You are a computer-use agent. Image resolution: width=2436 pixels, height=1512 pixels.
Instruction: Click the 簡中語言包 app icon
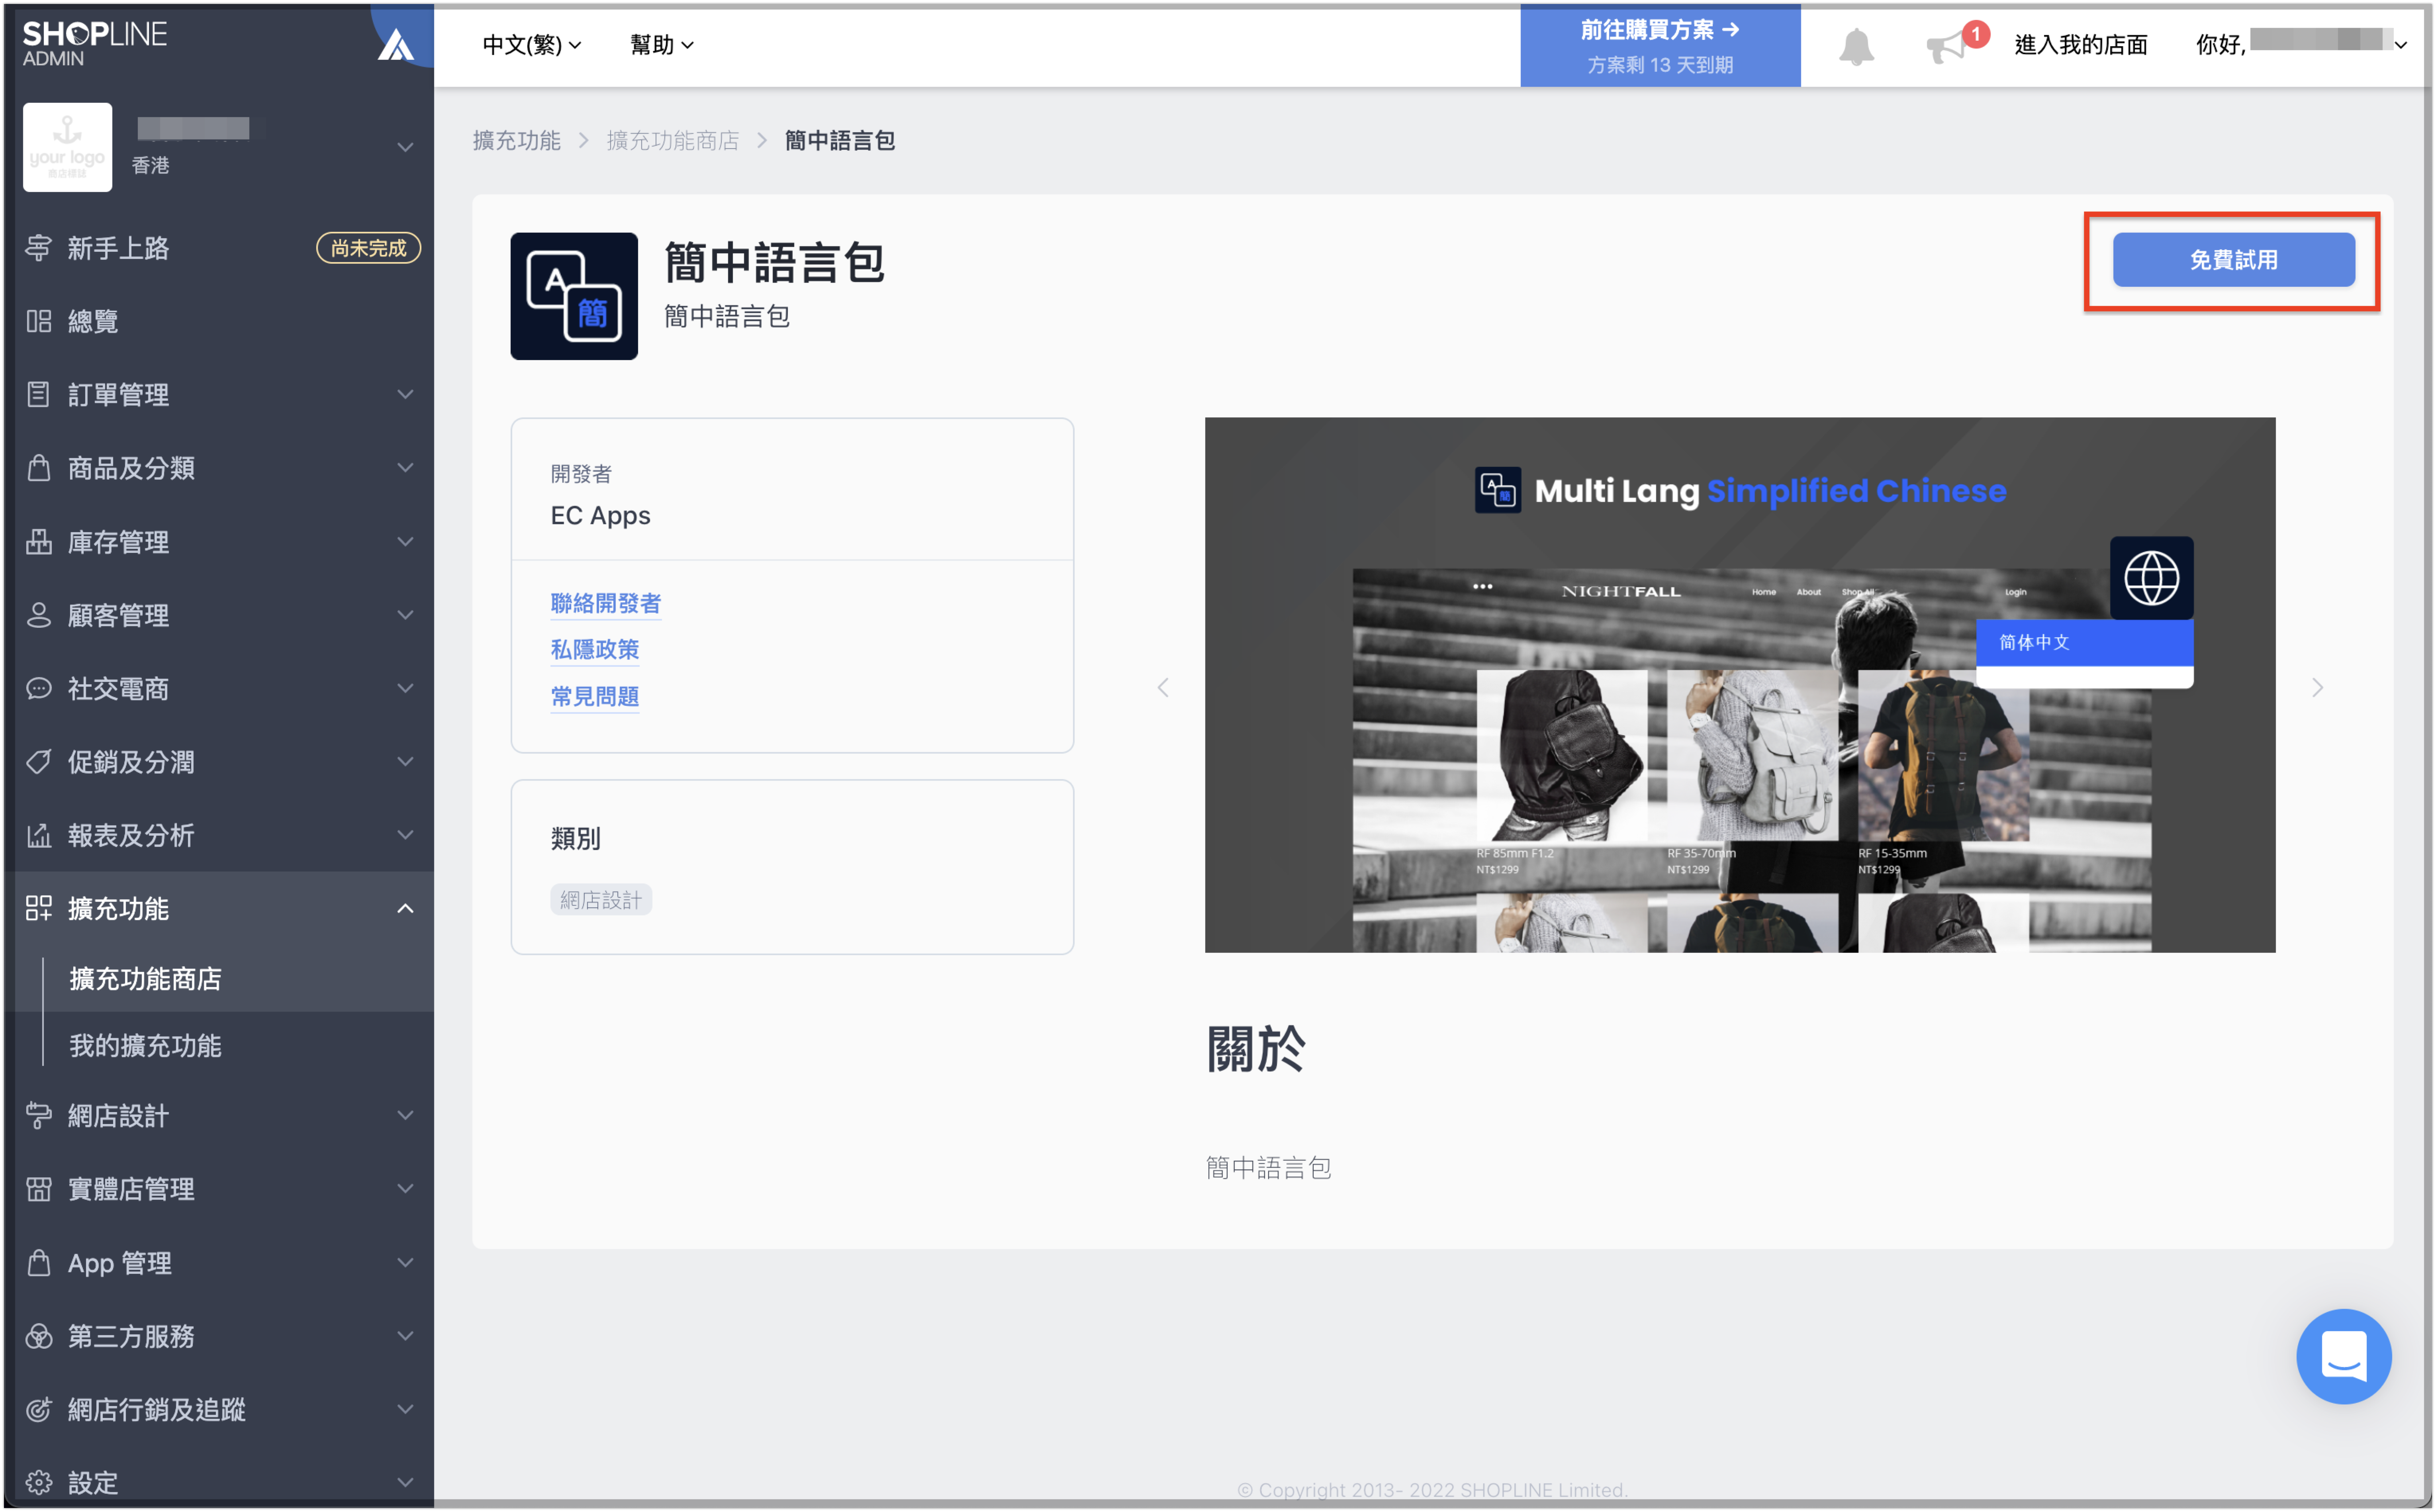tap(574, 296)
